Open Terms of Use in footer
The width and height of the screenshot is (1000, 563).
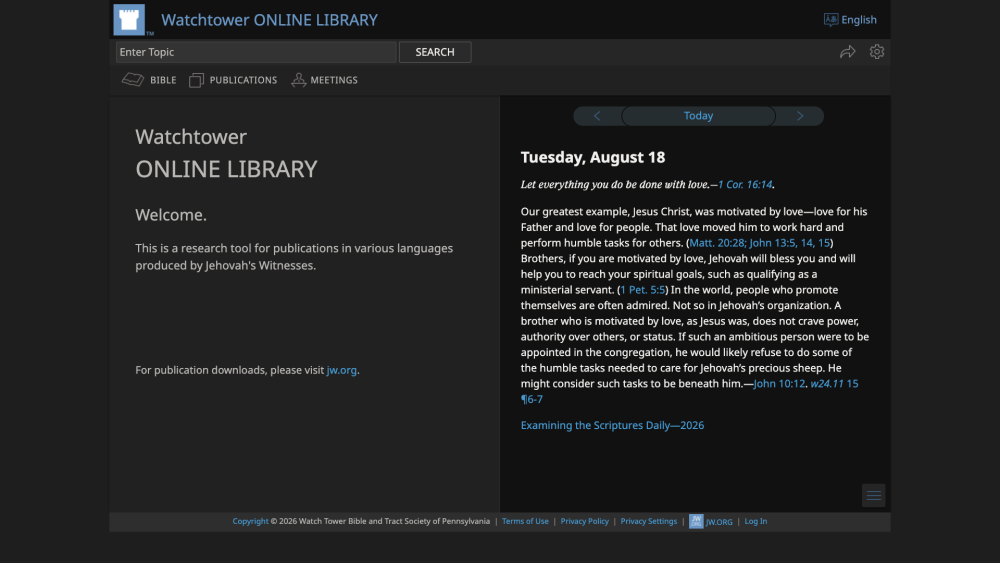(525, 521)
